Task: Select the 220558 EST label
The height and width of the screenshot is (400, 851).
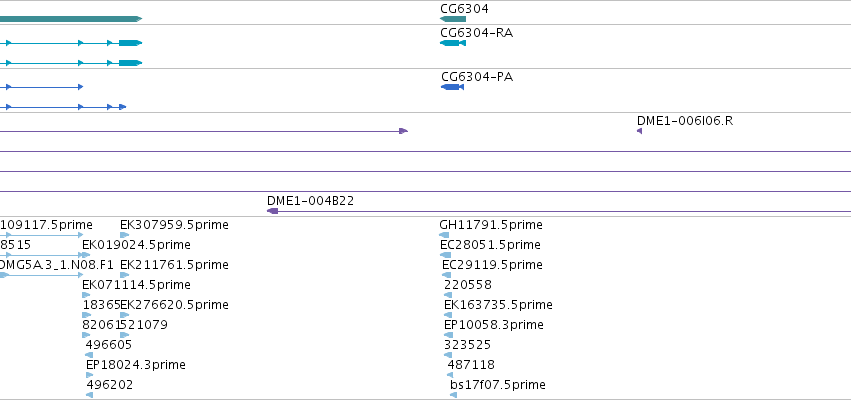Action: tap(468, 285)
